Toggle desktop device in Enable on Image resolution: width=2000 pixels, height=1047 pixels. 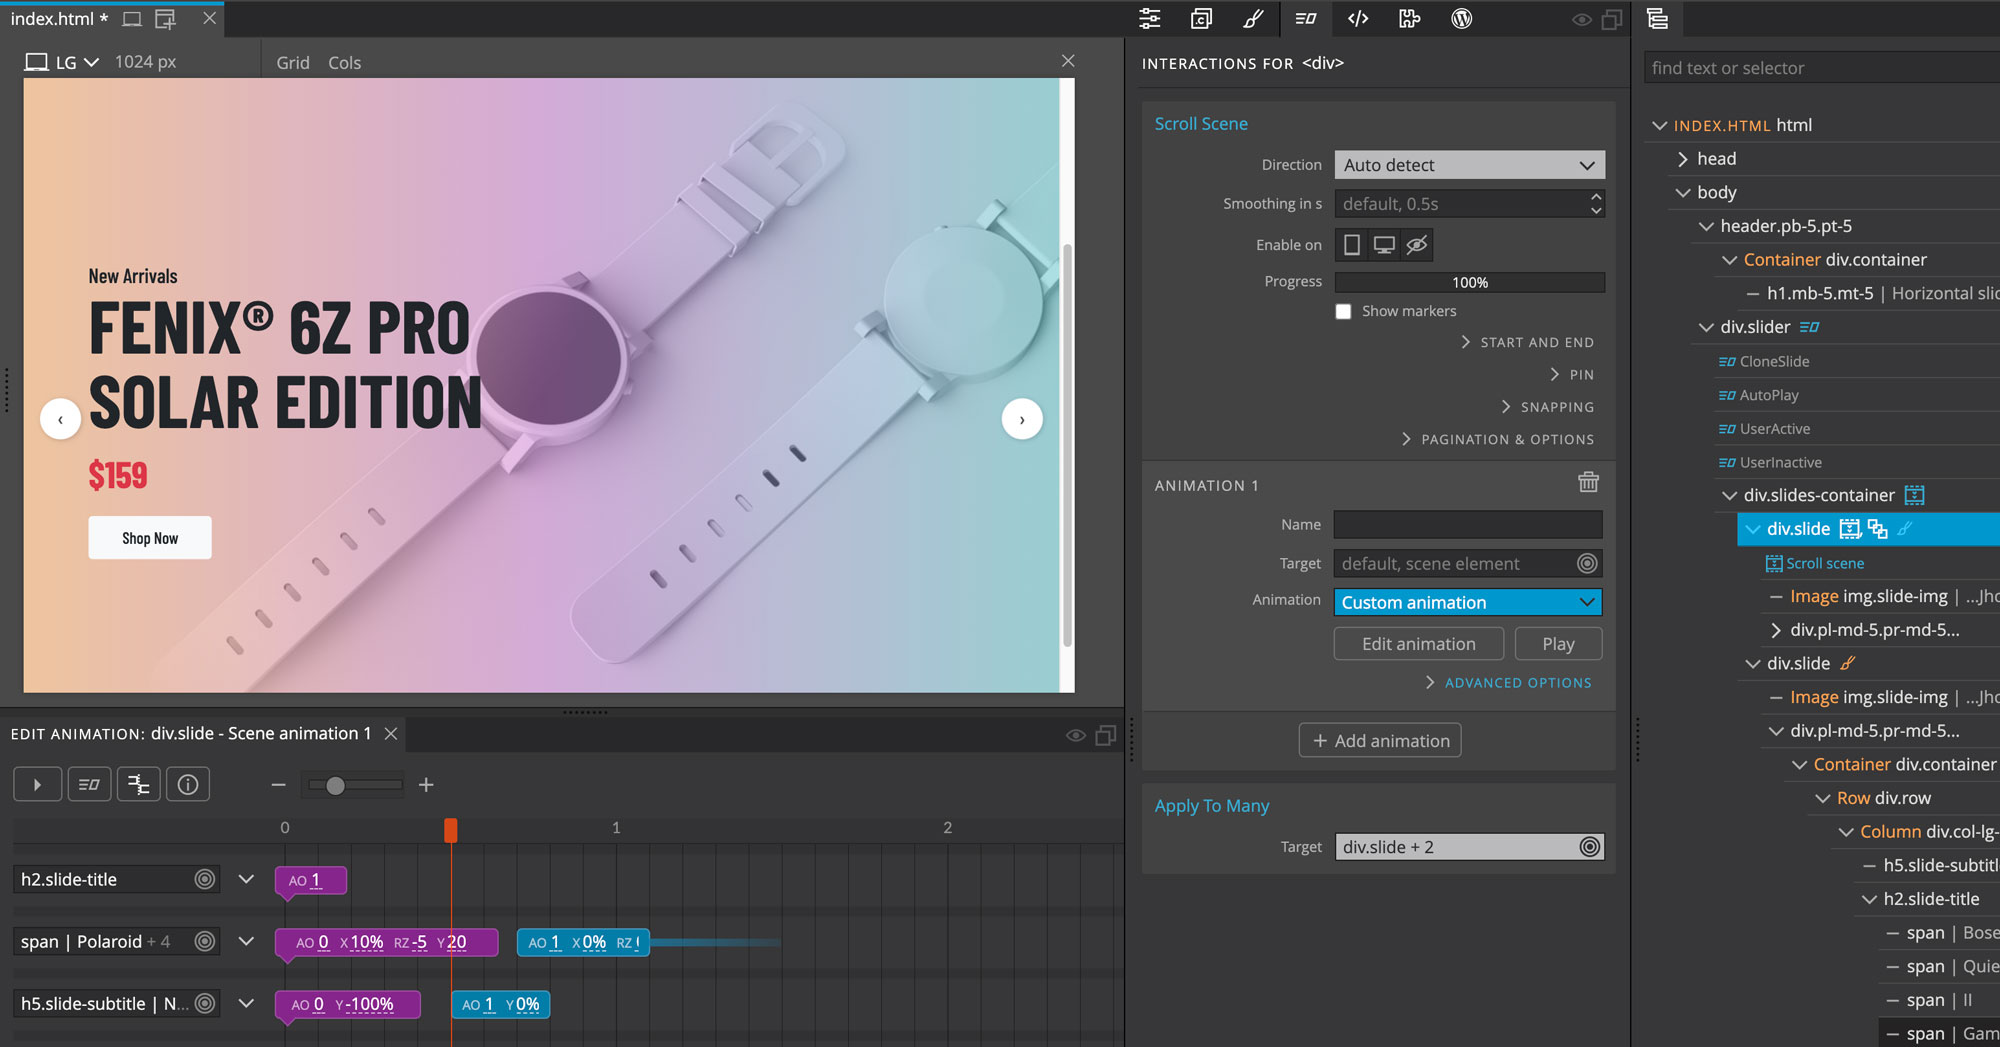click(x=1384, y=245)
